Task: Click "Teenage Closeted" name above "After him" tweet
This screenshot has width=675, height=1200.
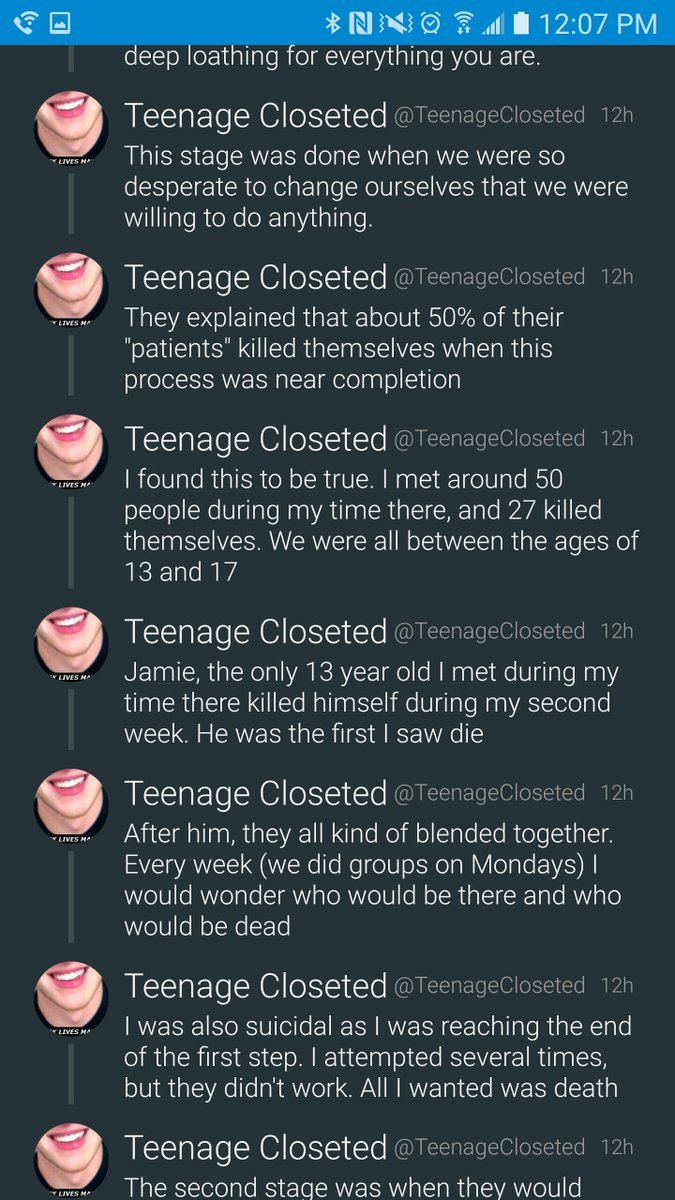Action: pyautogui.click(x=255, y=793)
